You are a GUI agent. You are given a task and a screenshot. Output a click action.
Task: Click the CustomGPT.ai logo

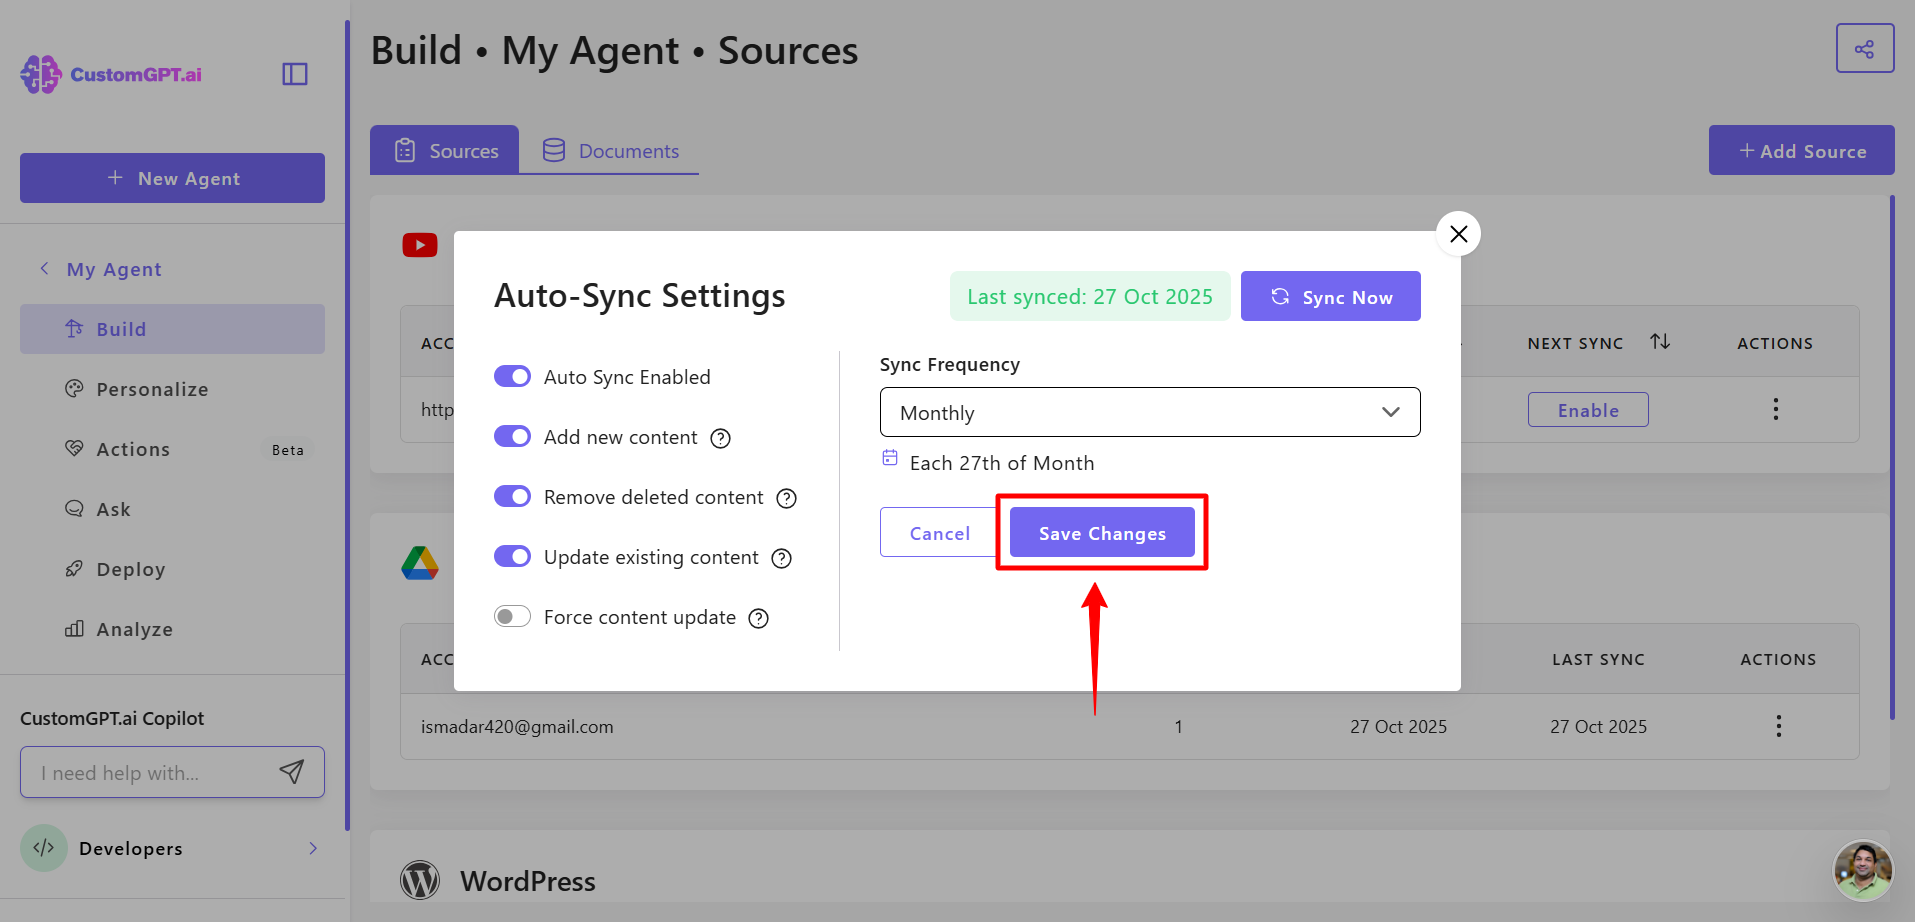[111, 74]
